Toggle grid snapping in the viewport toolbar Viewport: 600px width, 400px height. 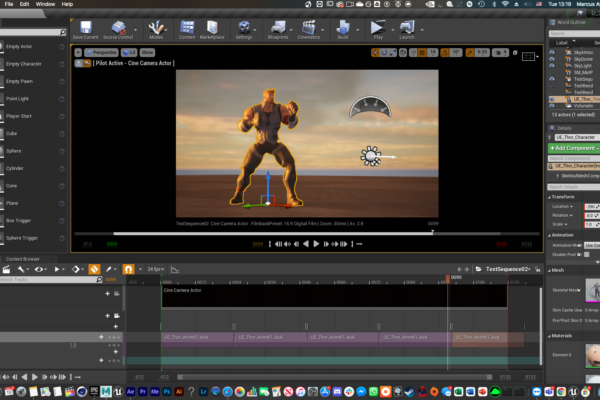pos(422,53)
